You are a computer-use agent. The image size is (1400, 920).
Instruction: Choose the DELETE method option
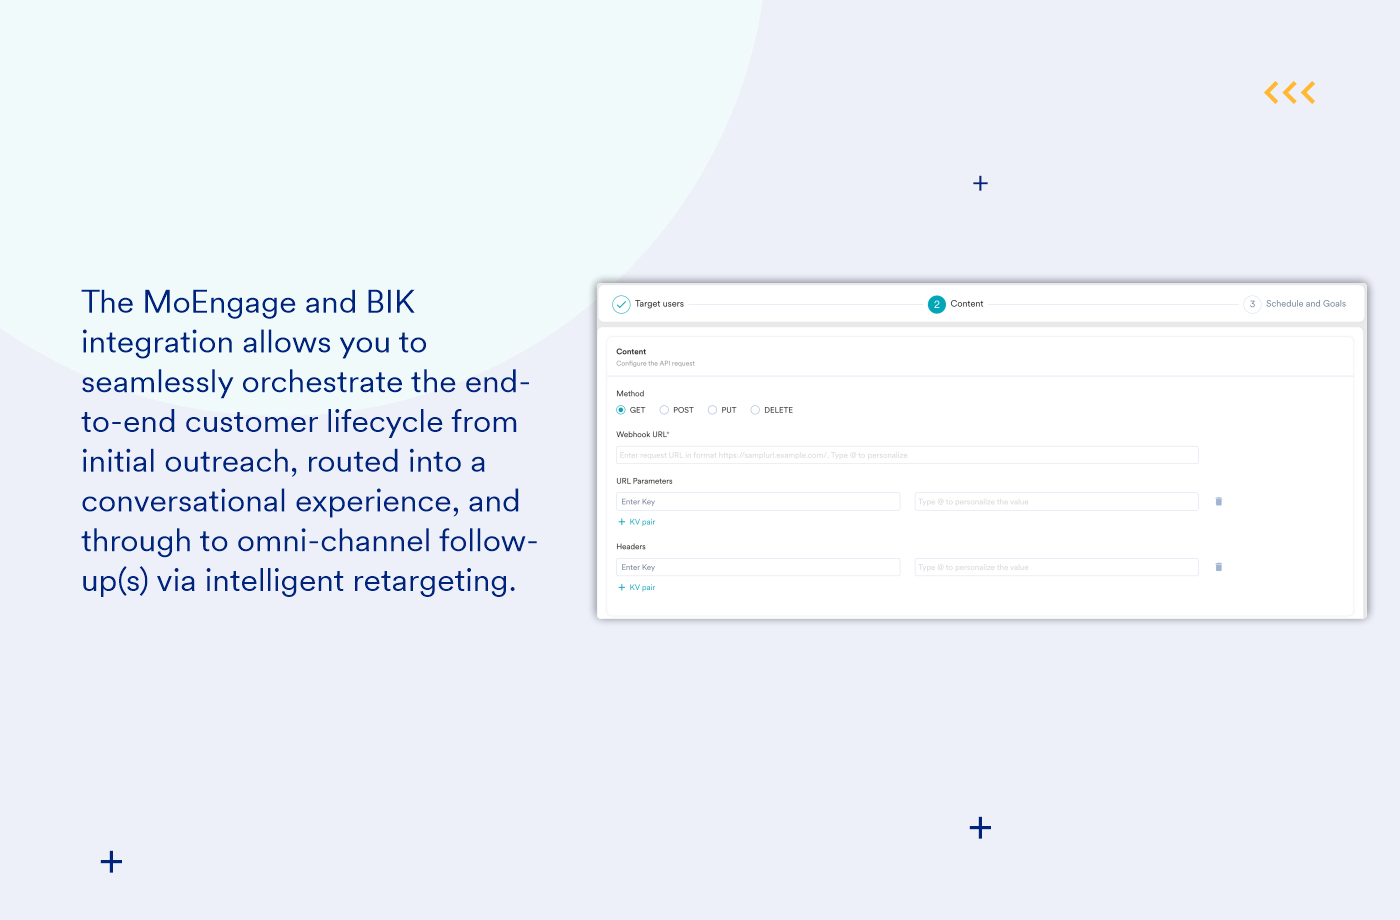point(755,410)
